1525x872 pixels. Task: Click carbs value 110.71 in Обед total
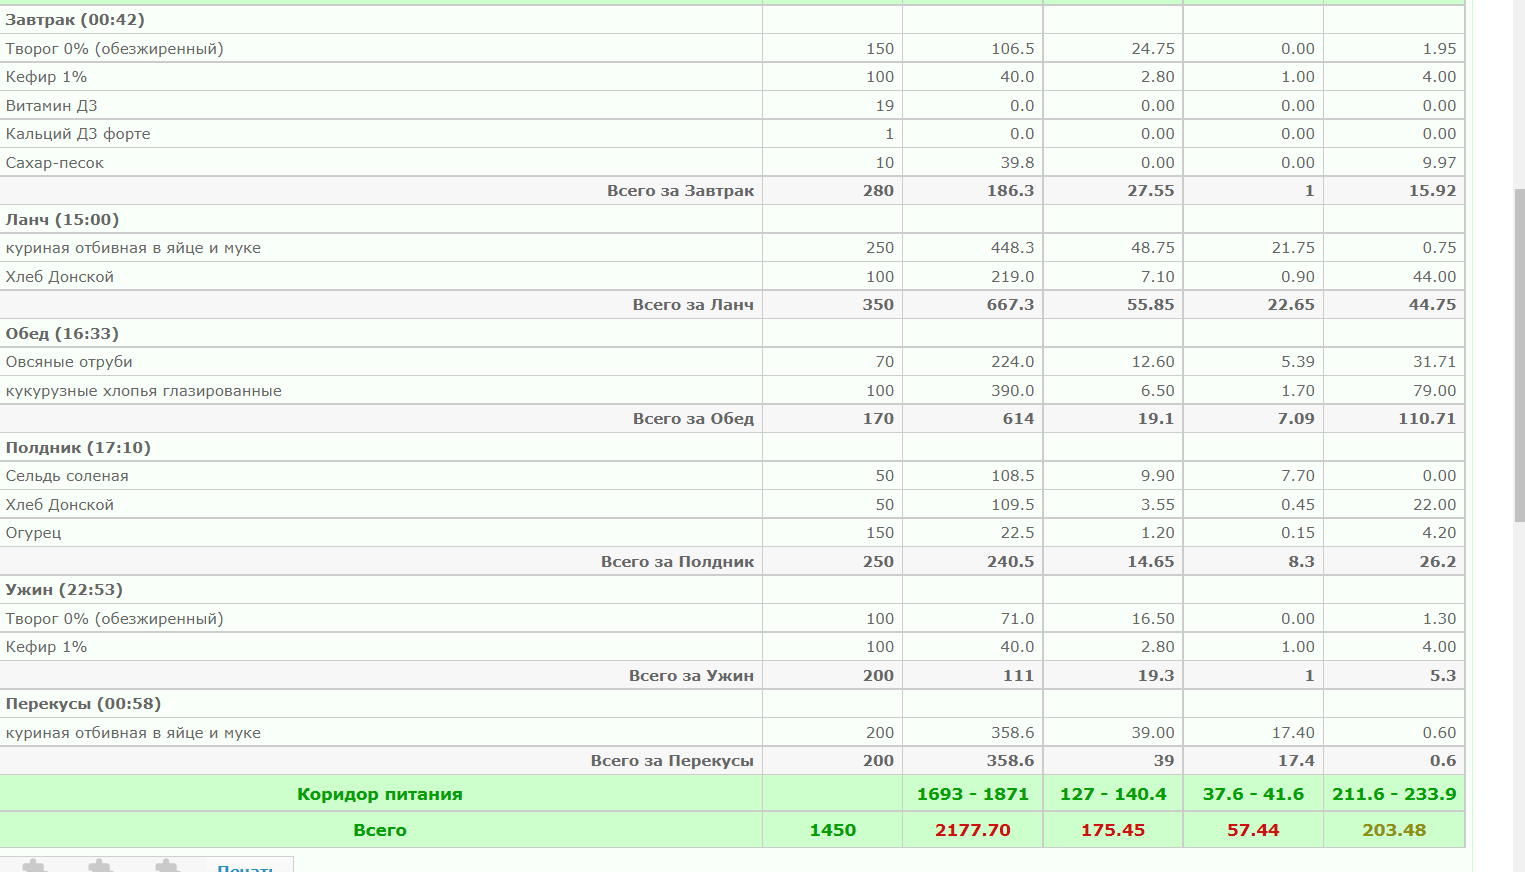tap(1427, 418)
